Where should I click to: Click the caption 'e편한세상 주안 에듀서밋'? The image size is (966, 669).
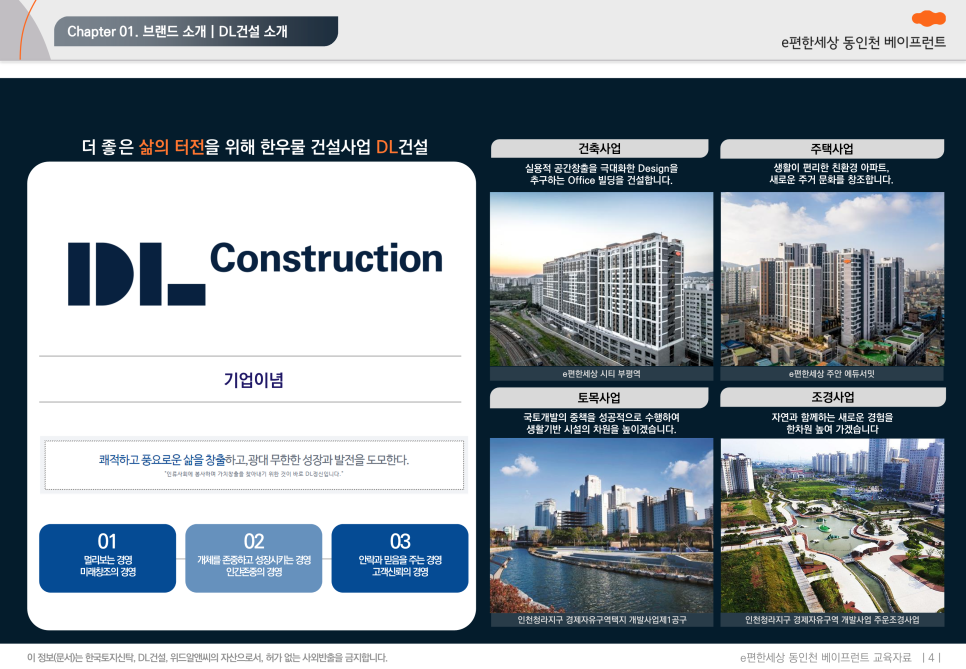(x=832, y=374)
